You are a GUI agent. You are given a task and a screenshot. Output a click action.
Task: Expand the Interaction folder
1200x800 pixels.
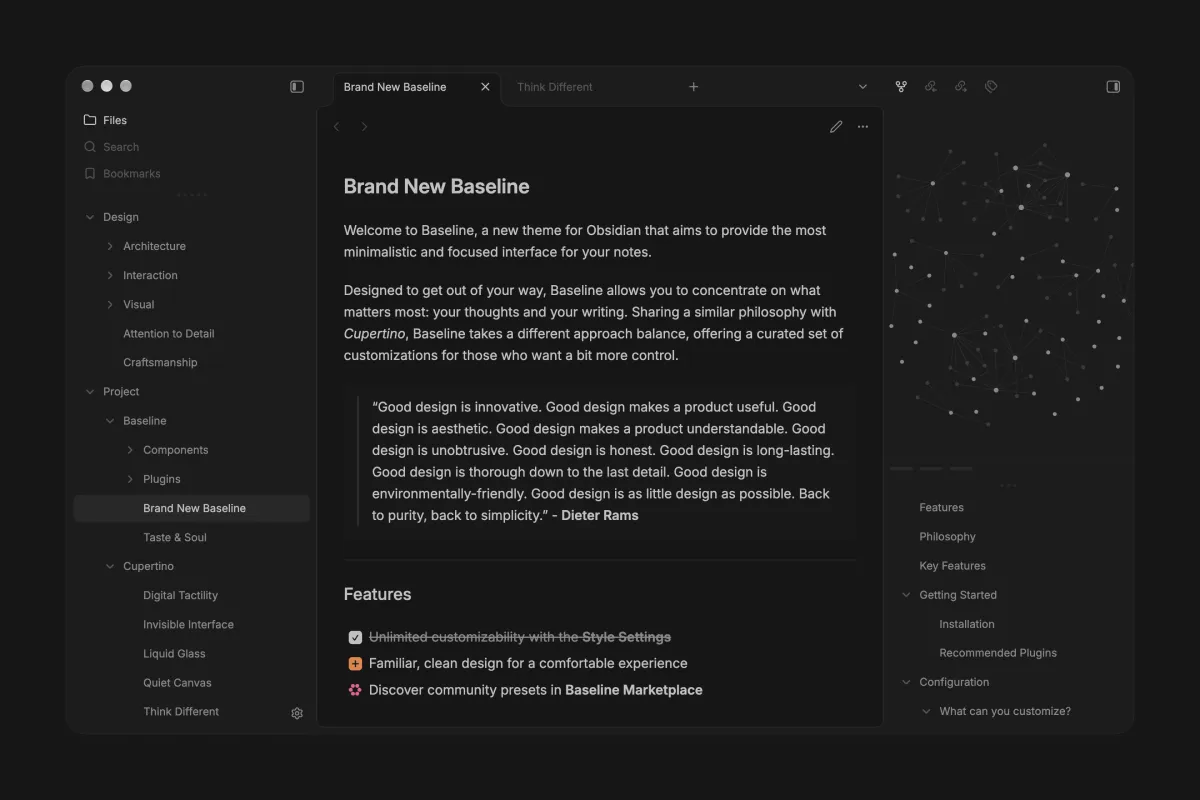[110, 275]
